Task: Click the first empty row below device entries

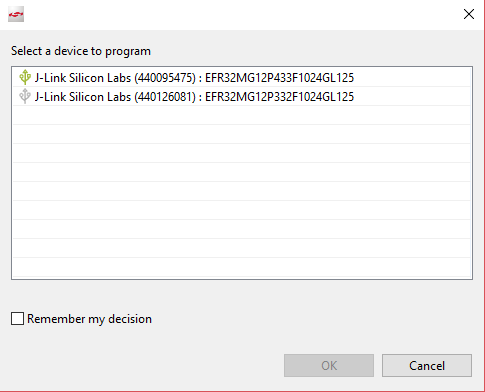Action: (x=242, y=115)
